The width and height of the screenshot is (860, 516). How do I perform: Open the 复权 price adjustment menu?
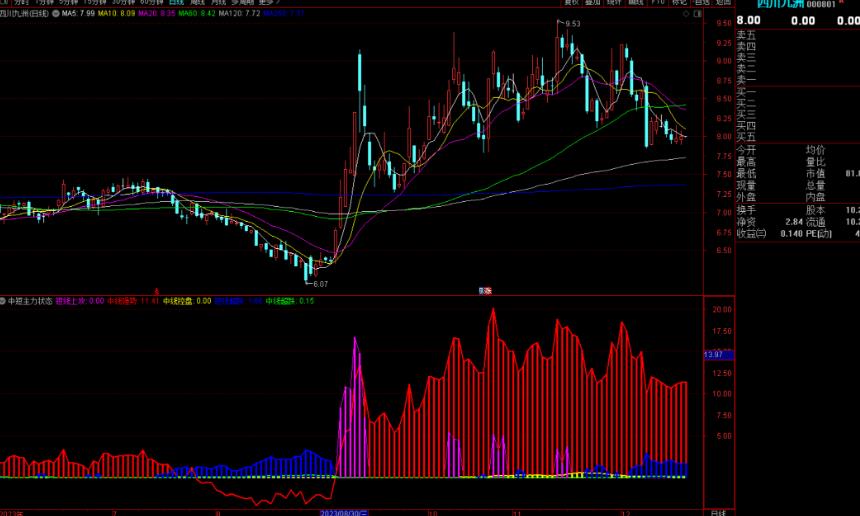572,2
